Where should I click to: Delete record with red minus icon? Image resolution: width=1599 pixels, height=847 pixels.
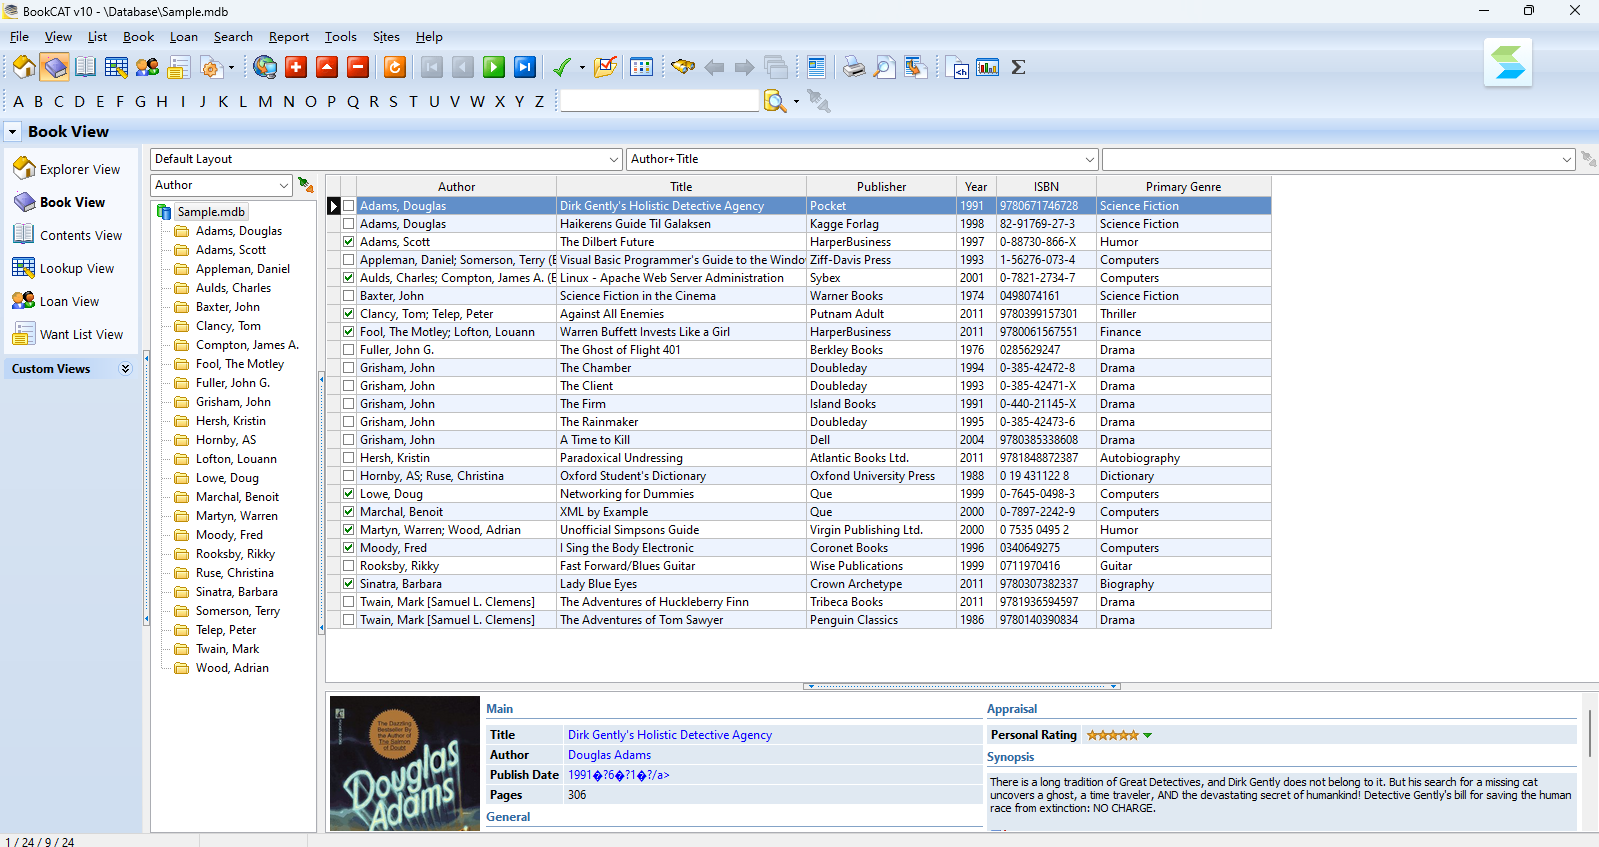tap(358, 67)
